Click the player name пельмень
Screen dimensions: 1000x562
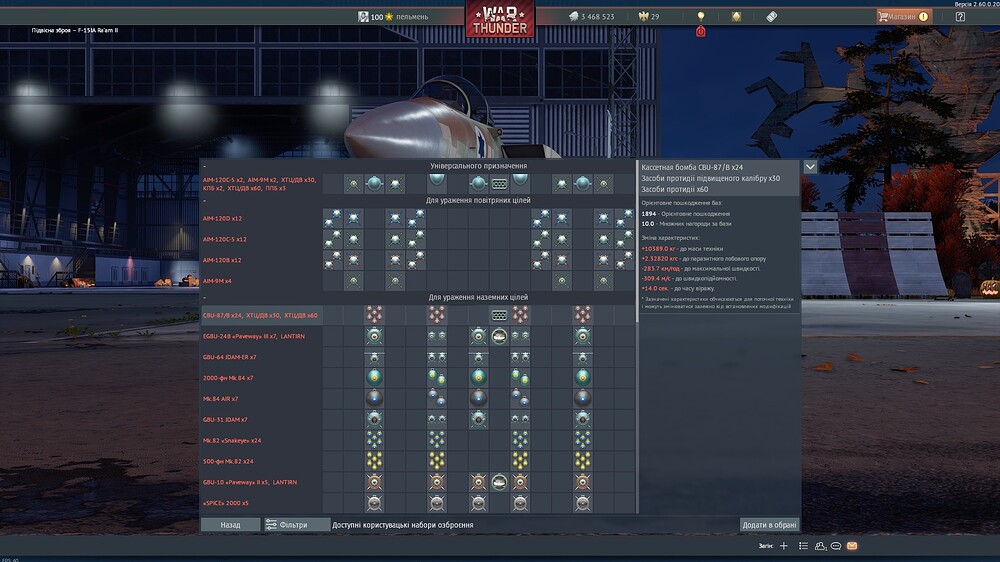click(x=412, y=17)
